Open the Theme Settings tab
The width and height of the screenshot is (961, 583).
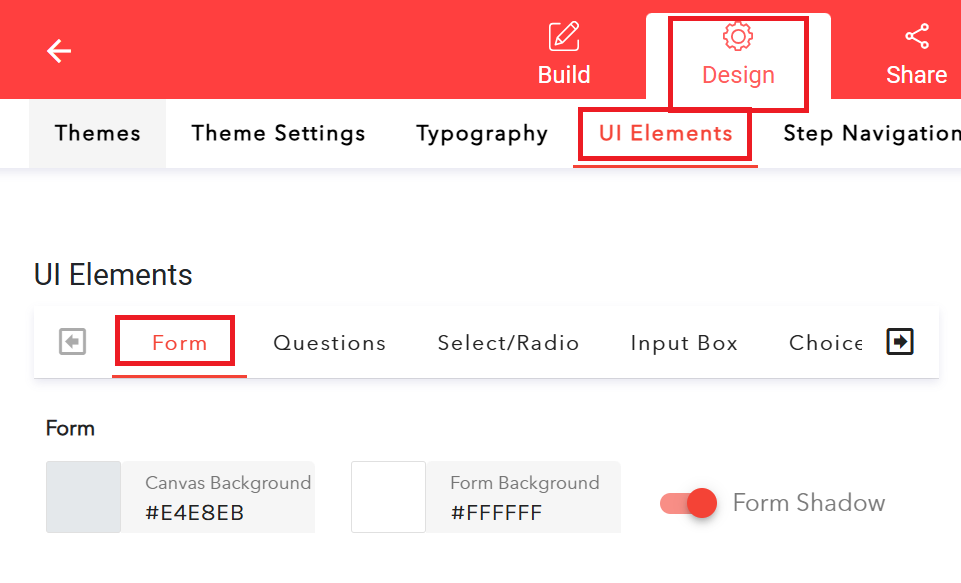[x=278, y=133]
